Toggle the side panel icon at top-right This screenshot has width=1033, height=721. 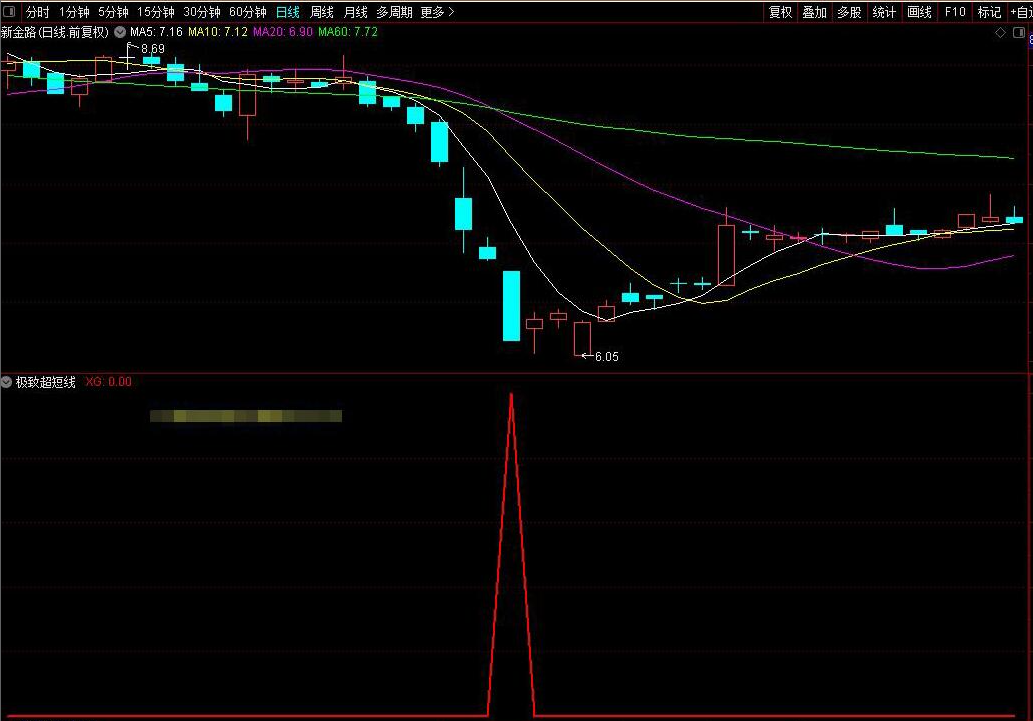pyautogui.click(x=1019, y=33)
